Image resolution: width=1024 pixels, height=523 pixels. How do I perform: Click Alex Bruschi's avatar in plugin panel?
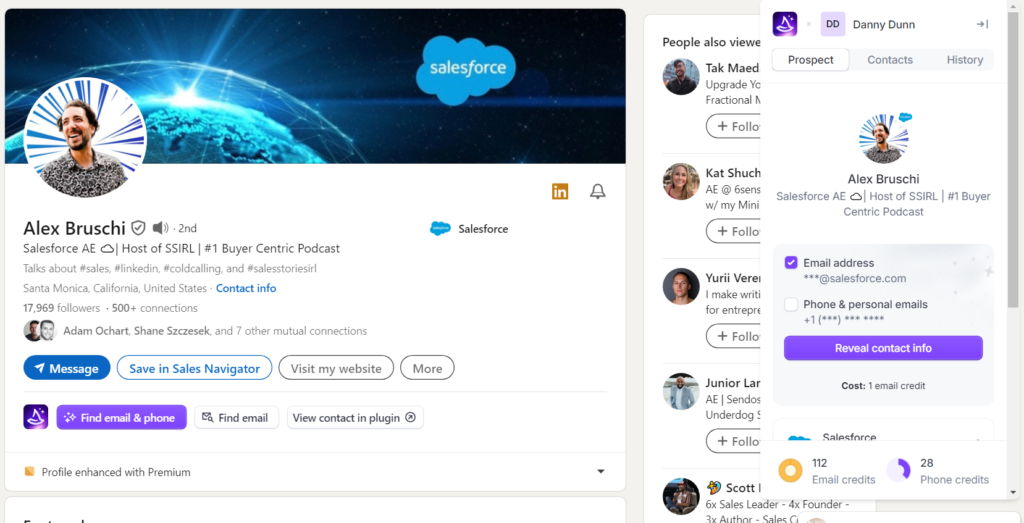(882, 138)
